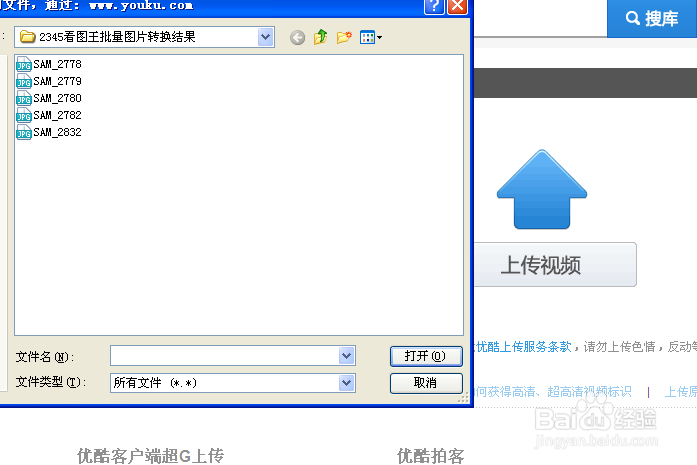Click the 取消 button

[x=426, y=383]
